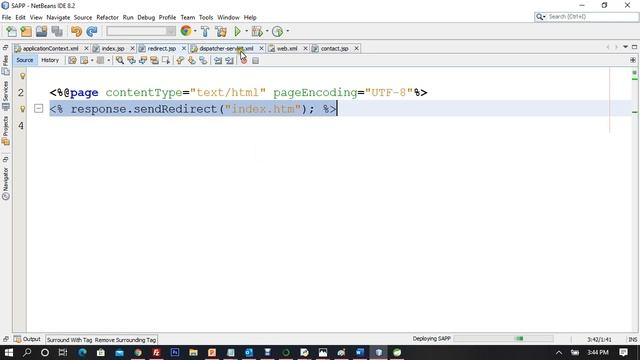
Task: Click the Undo arrow icon
Action: [x=76, y=31]
